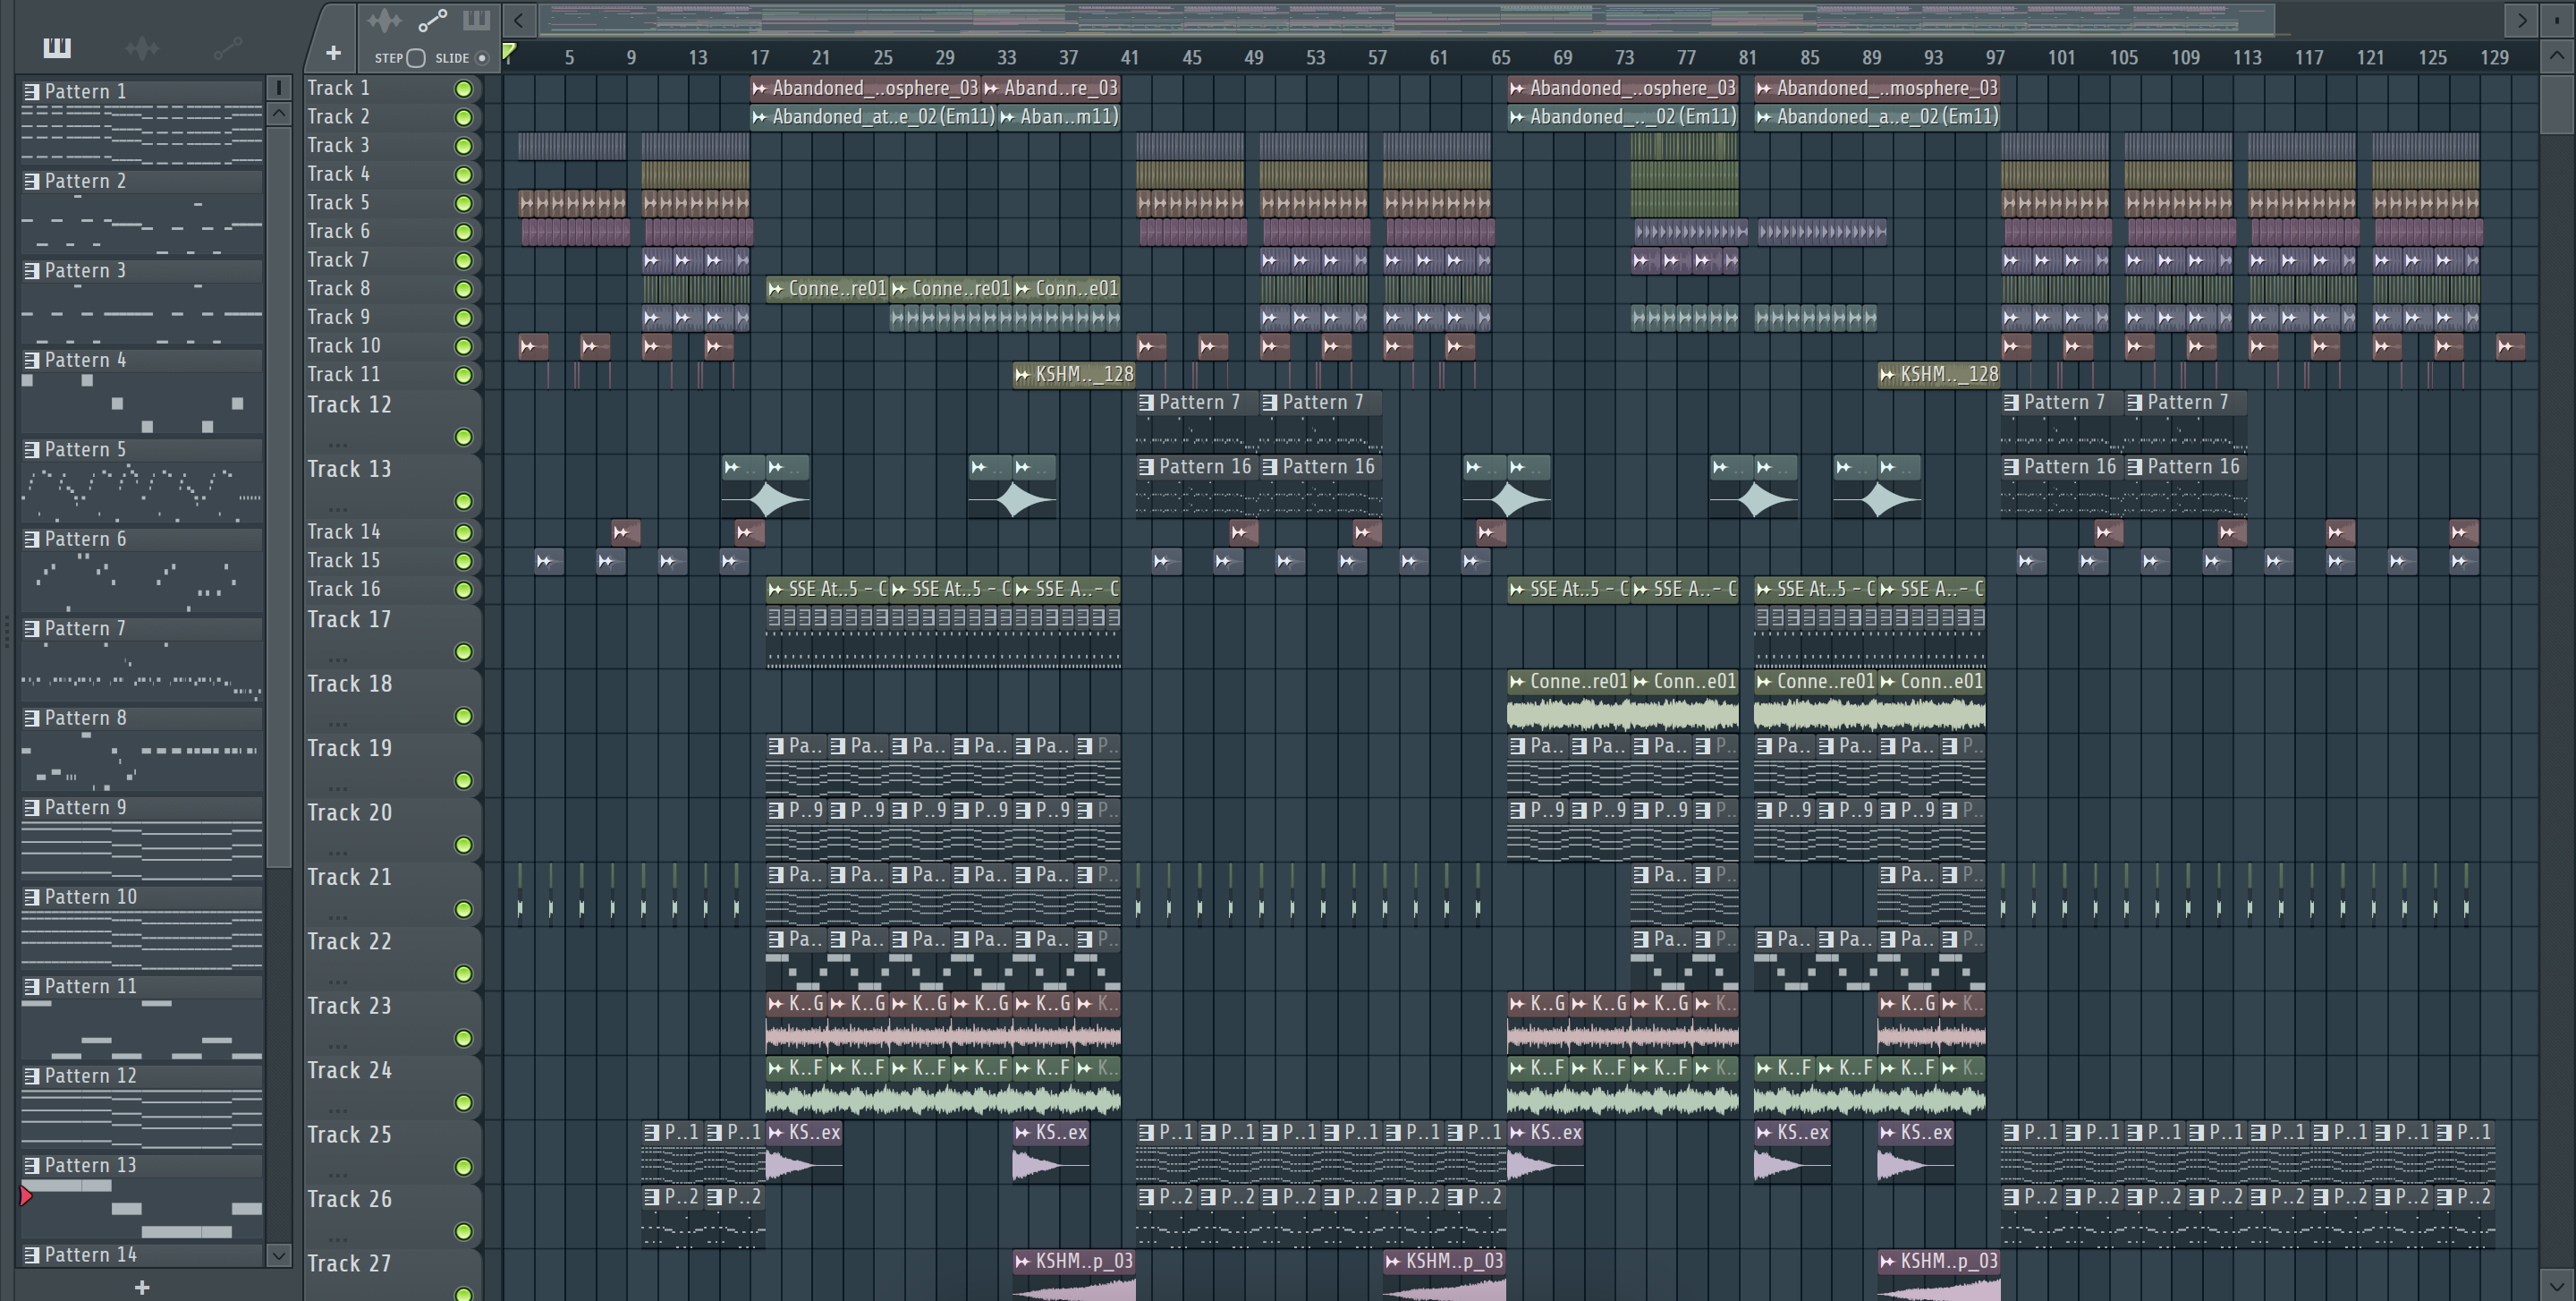Add a new pattern with the picker plus
This screenshot has width=2576, height=1301.
point(142,1287)
